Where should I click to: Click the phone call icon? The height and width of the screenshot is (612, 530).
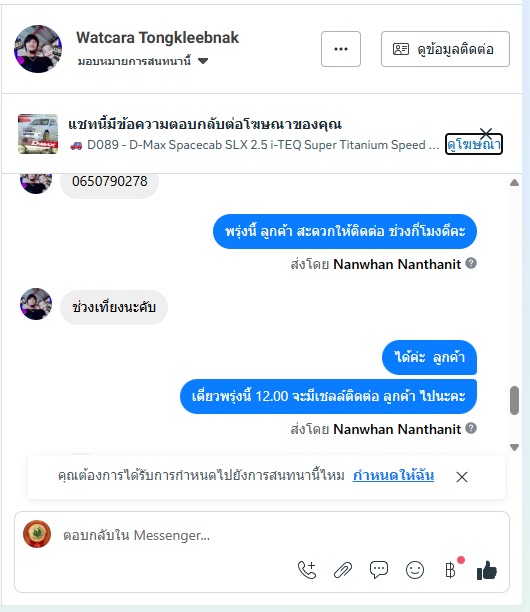coord(307,570)
